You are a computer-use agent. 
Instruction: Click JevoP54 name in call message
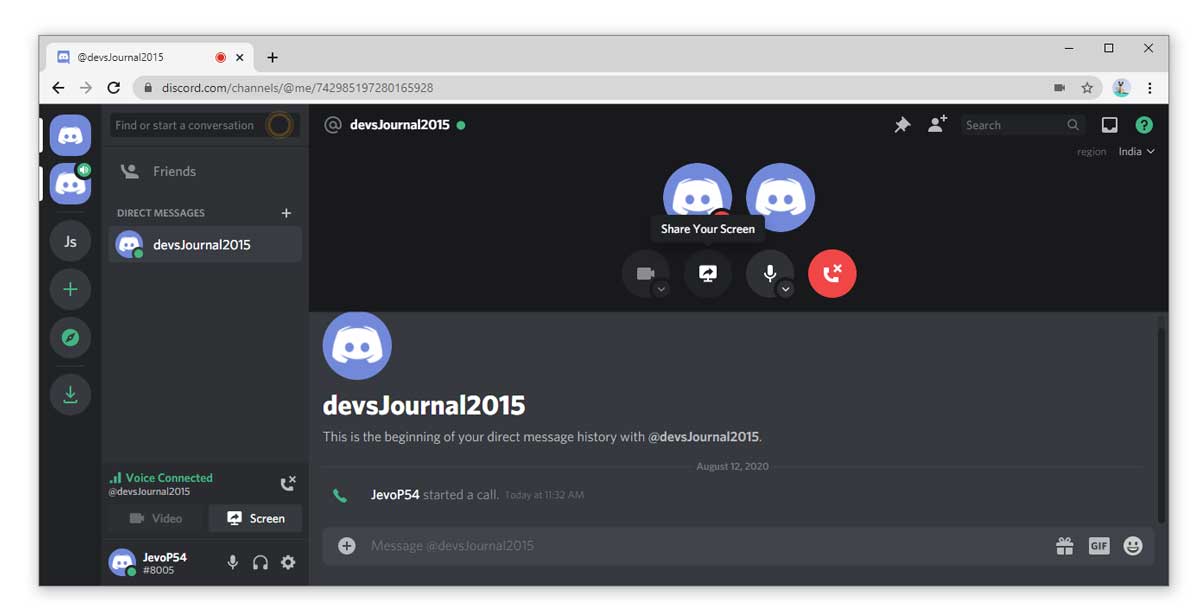pyautogui.click(x=395, y=494)
